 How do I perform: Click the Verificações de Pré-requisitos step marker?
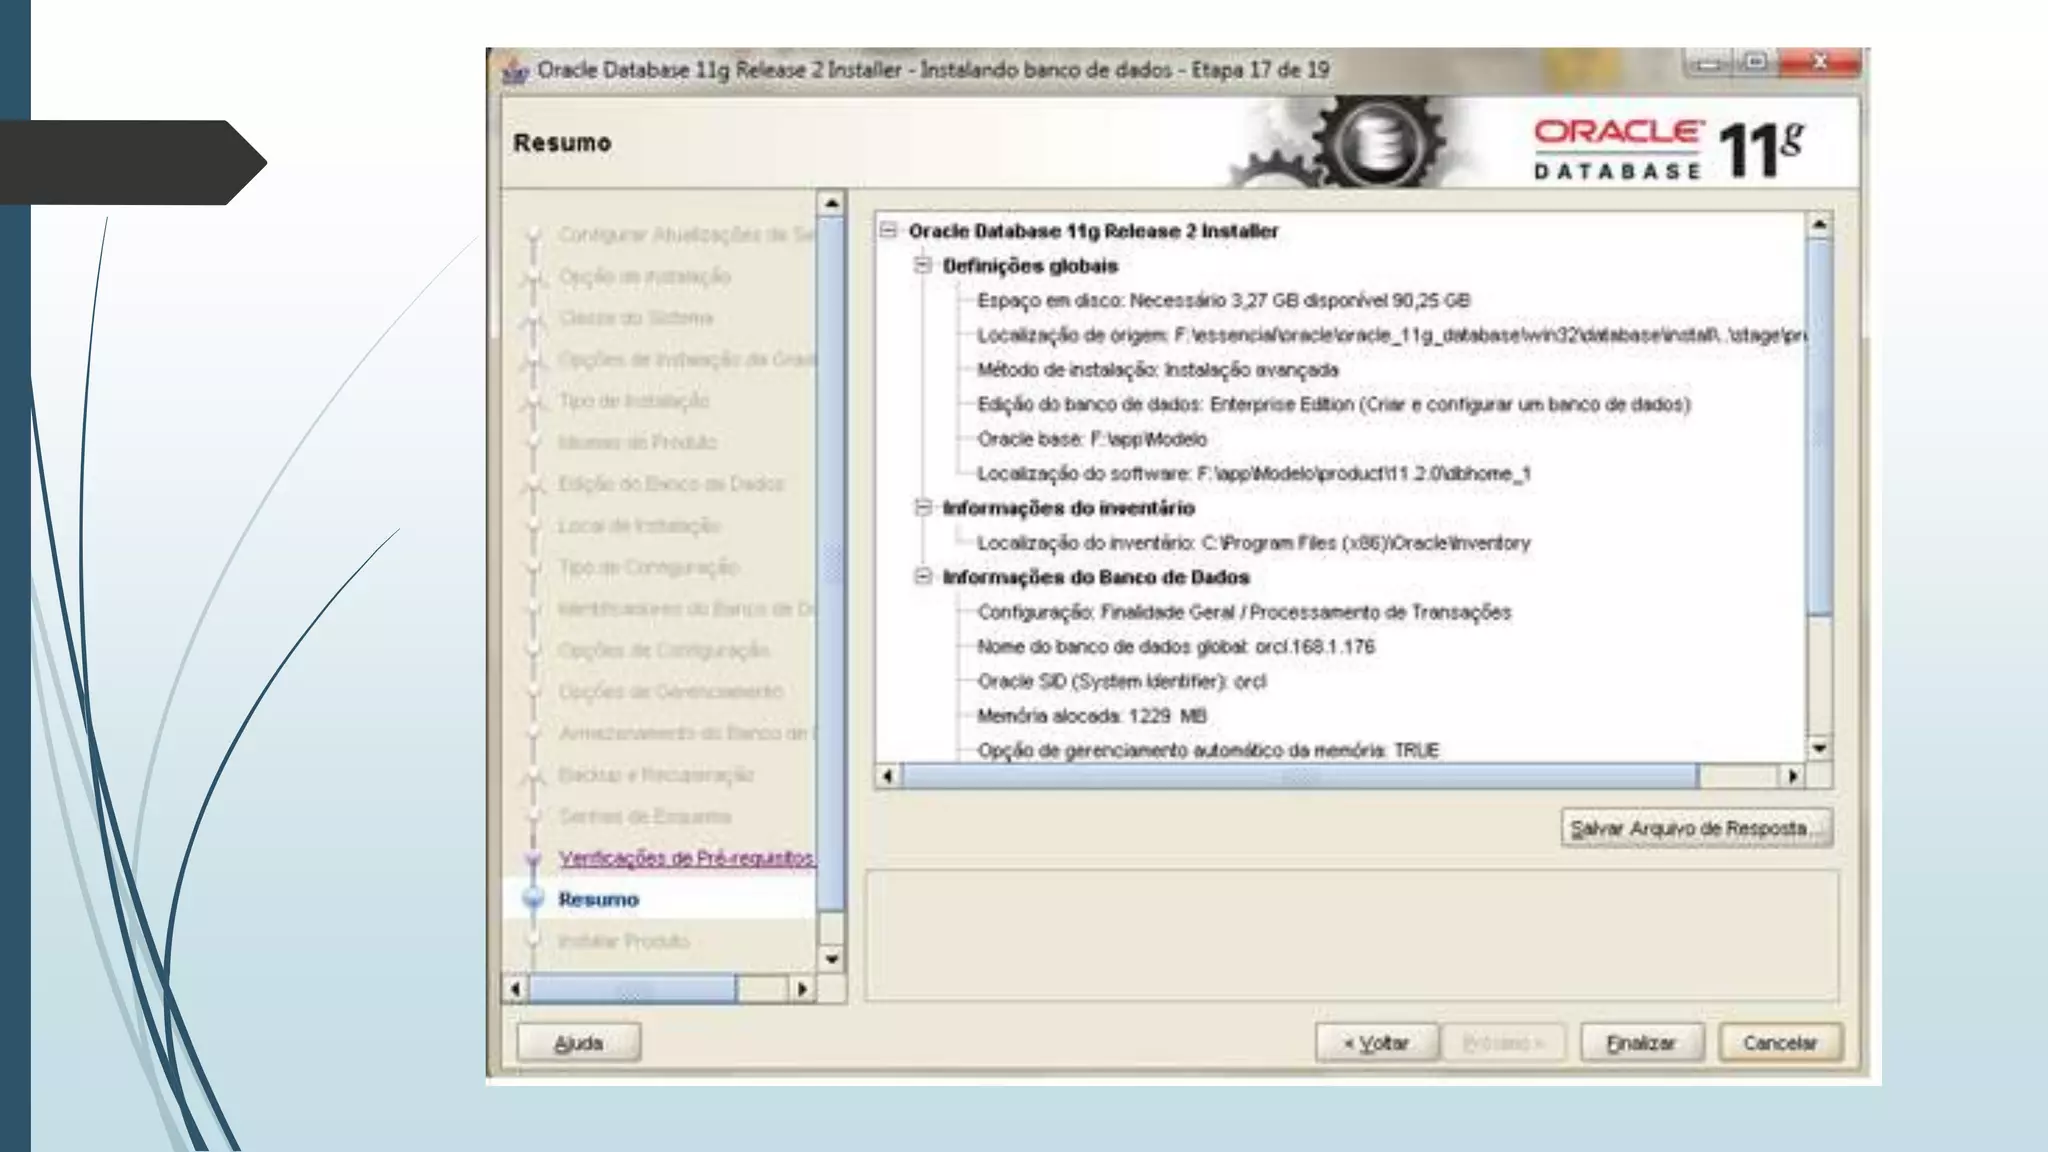coord(533,858)
